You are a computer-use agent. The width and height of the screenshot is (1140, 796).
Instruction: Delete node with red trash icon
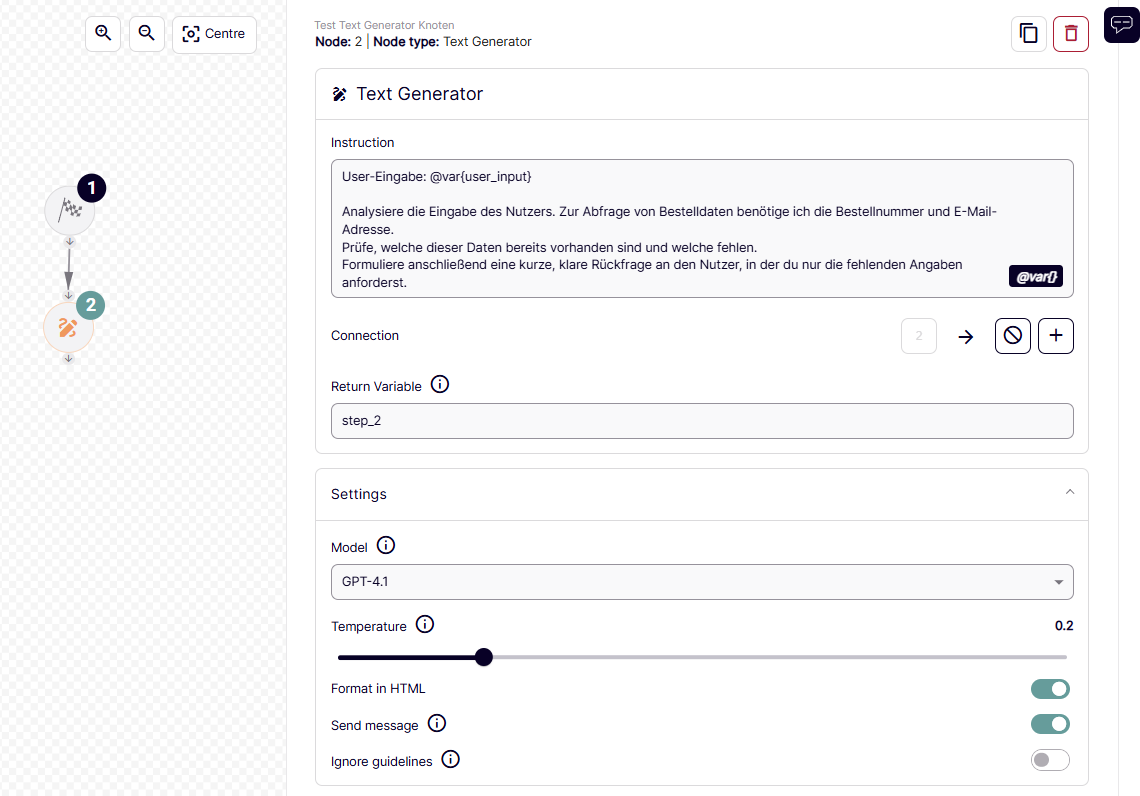tap(1071, 34)
